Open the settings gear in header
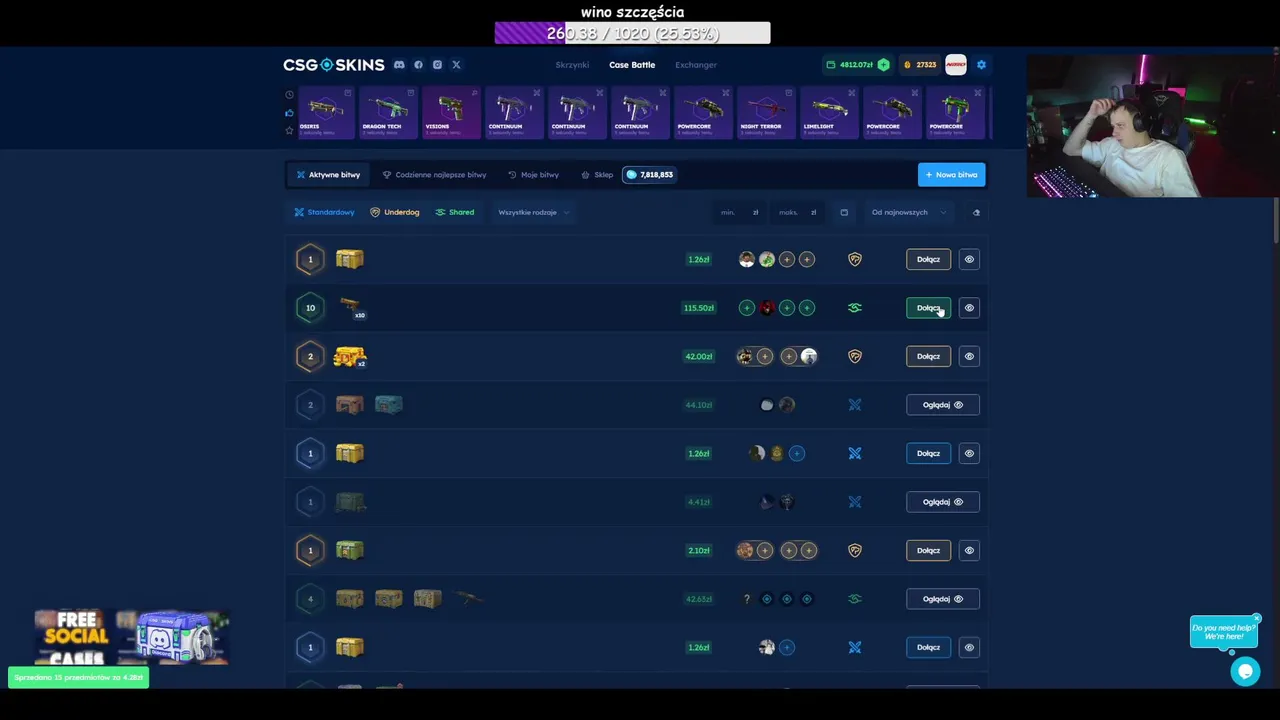 981,65
